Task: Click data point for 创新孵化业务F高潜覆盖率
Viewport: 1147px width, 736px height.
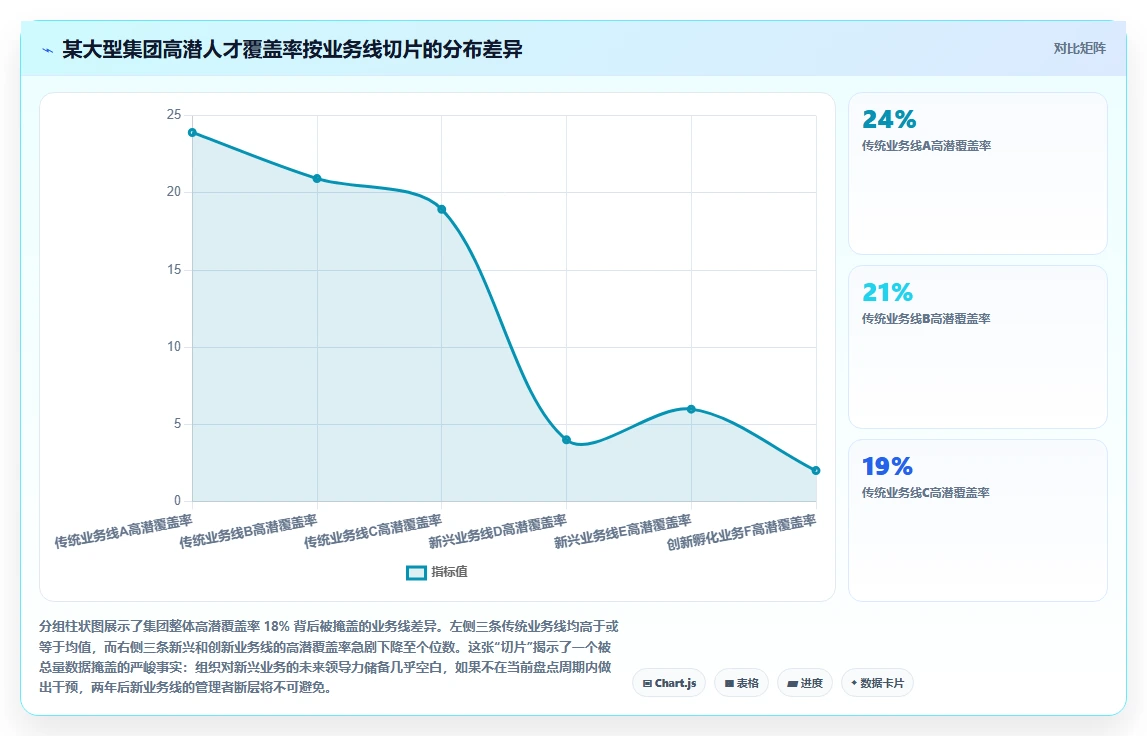Action: tap(816, 470)
